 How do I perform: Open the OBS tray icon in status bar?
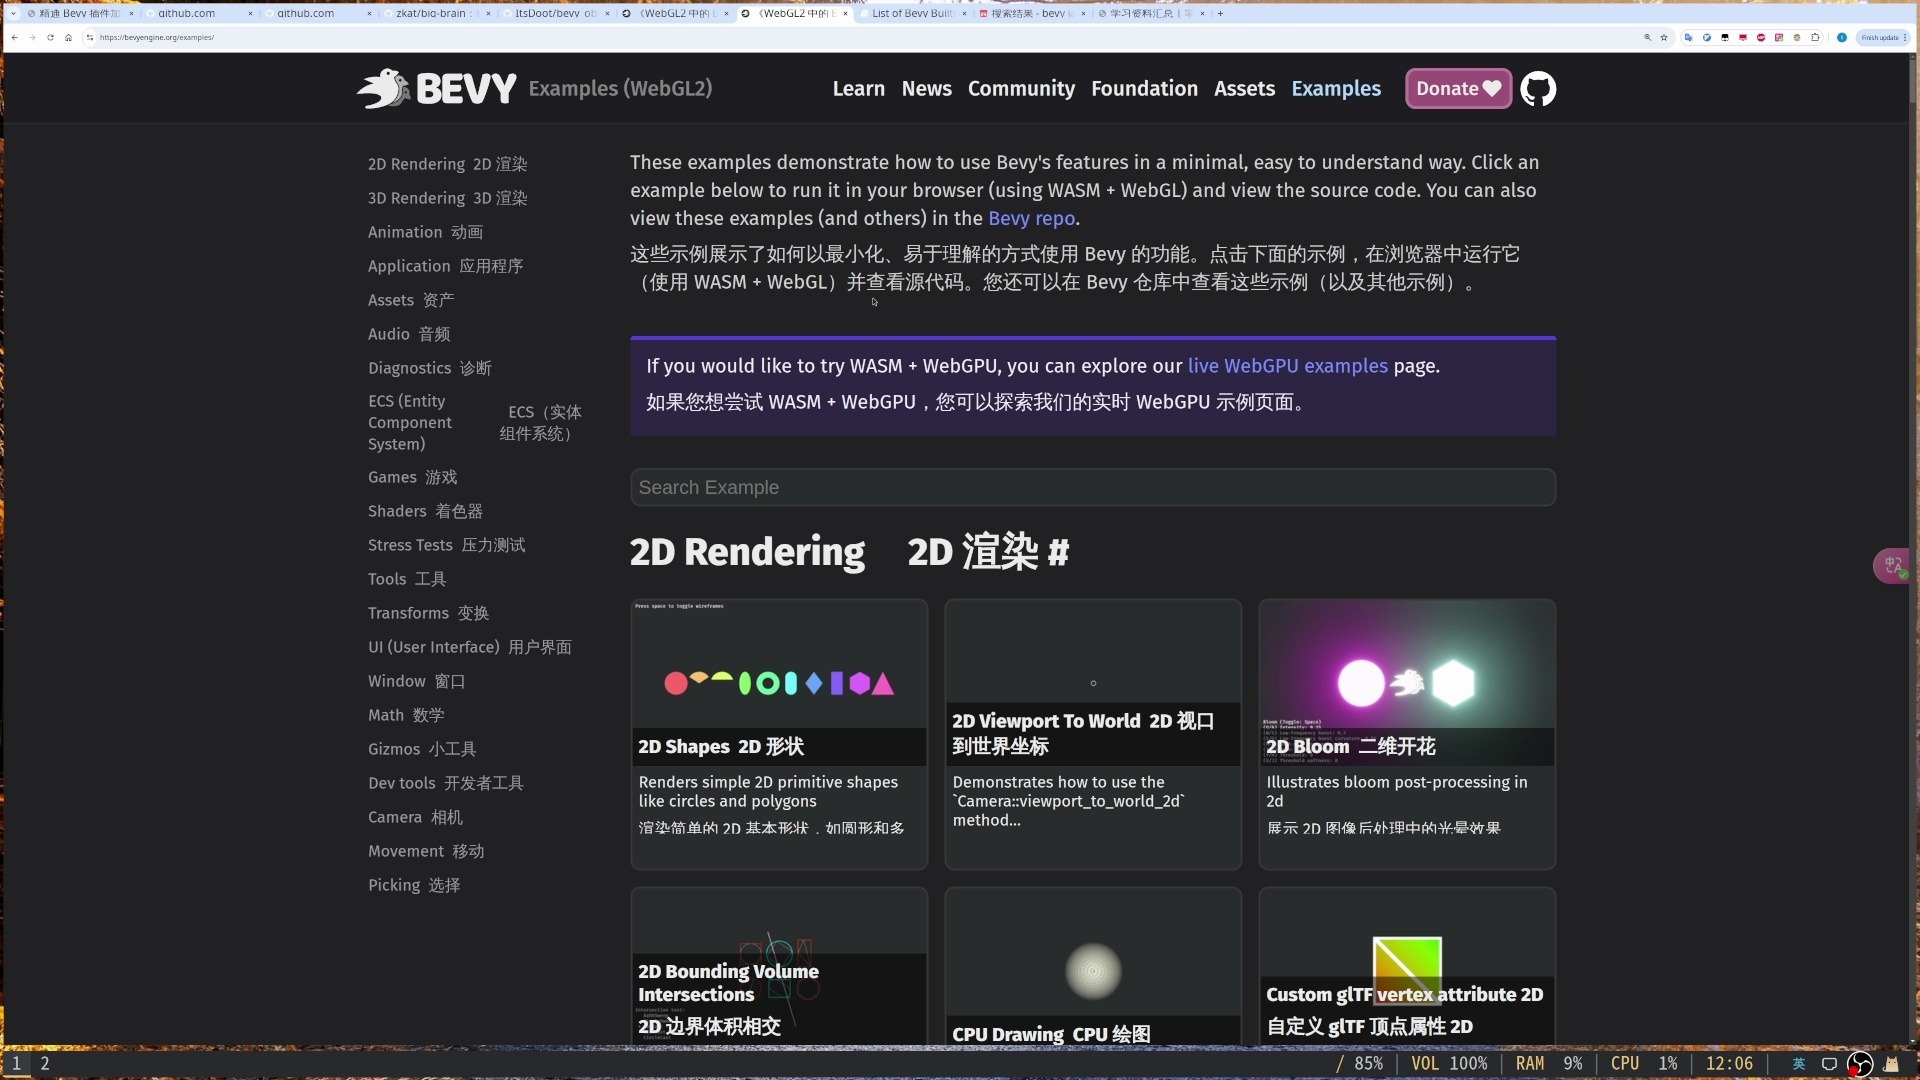coord(1860,1064)
